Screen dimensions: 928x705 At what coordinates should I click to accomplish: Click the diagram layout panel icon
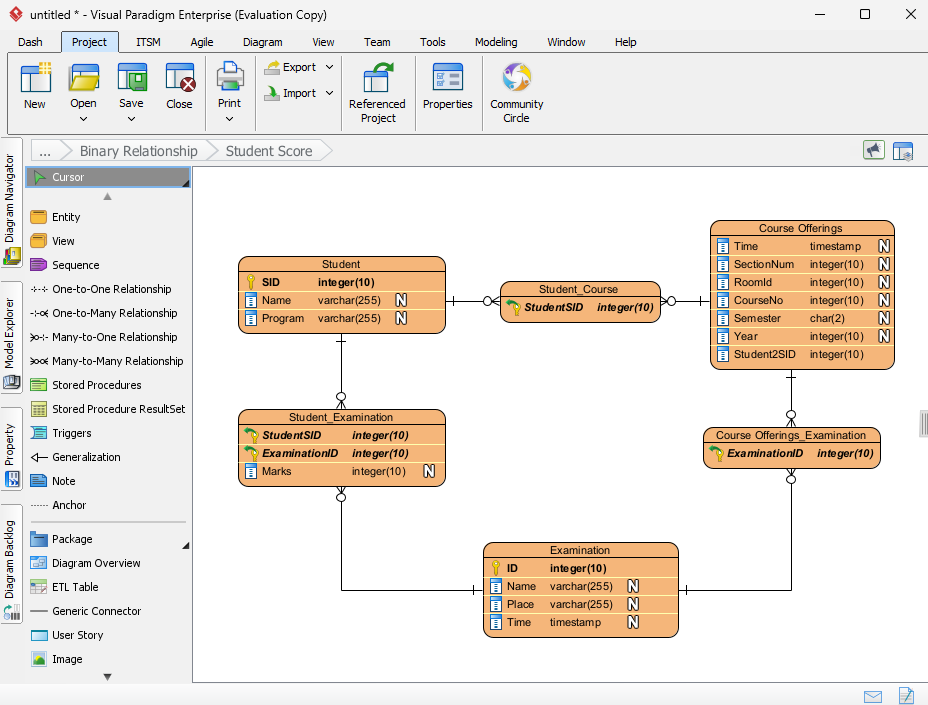(x=903, y=151)
